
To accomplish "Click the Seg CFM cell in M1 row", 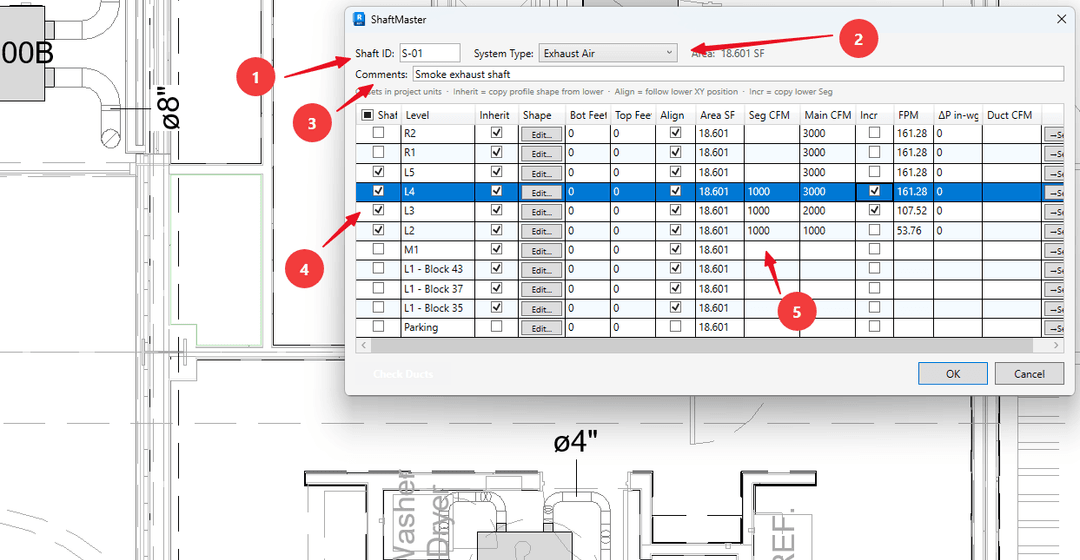I will (771, 249).
